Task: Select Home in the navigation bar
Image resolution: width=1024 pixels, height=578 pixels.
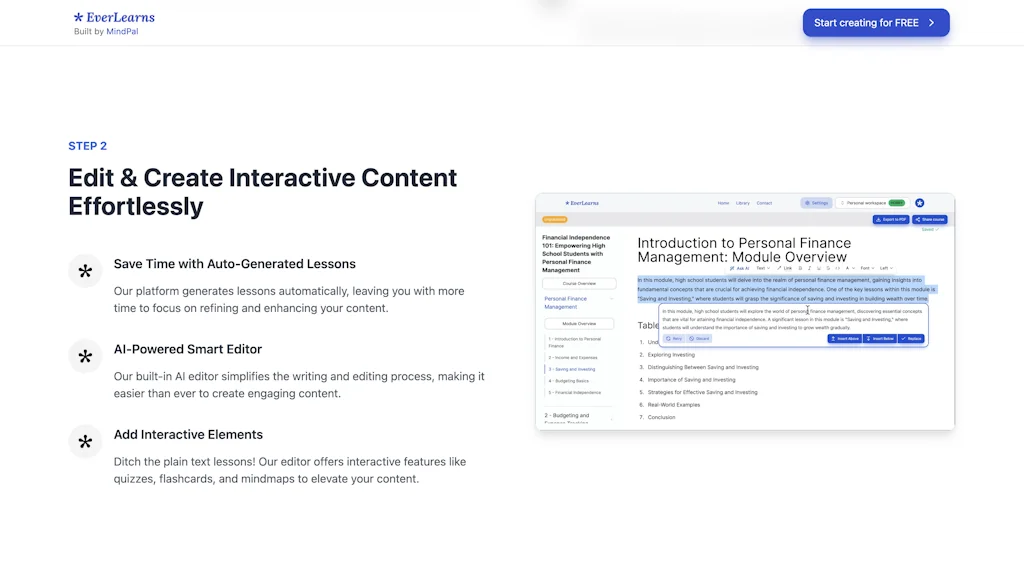Action: pyautogui.click(x=723, y=203)
